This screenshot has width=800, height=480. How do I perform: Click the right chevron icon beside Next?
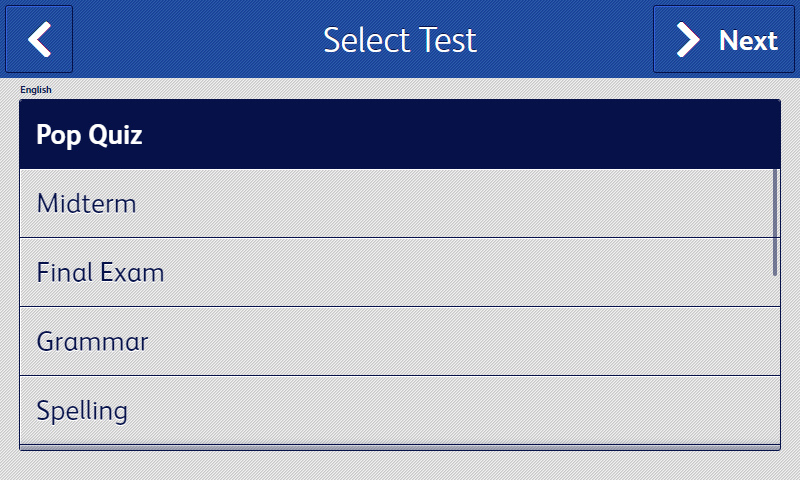pos(688,39)
